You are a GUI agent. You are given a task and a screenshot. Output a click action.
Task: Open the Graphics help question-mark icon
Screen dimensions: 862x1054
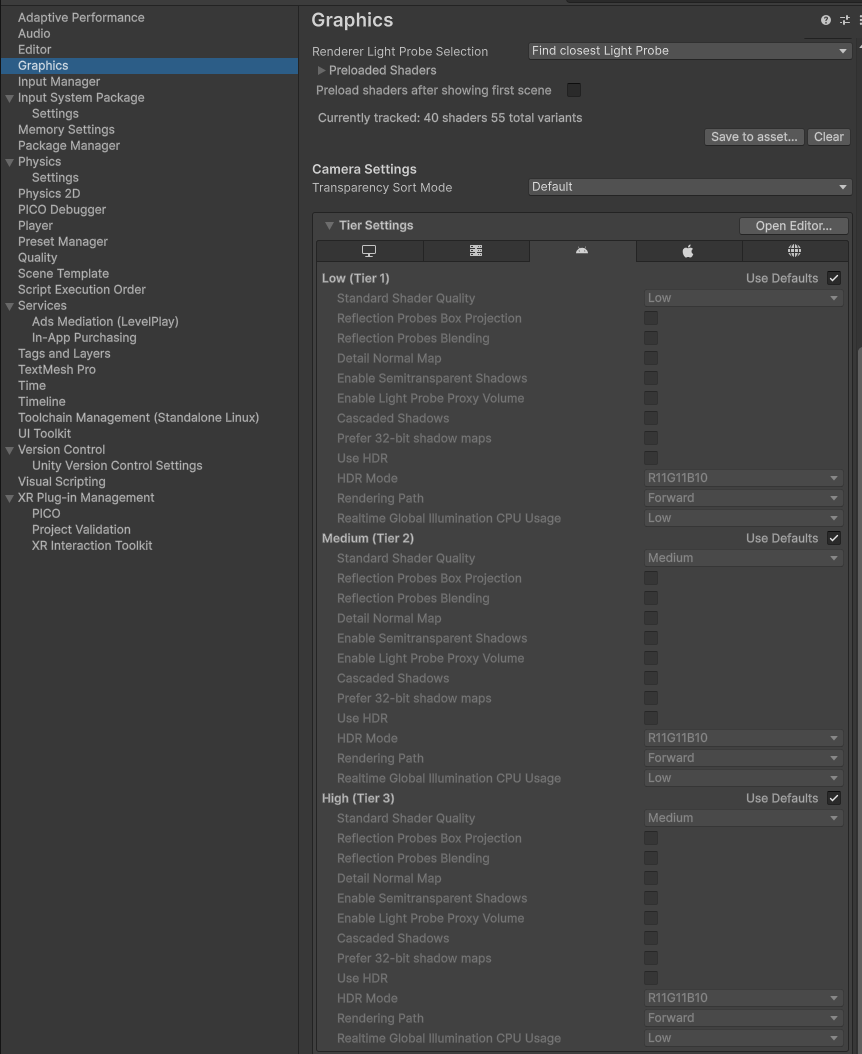pyautogui.click(x=826, y=20)
